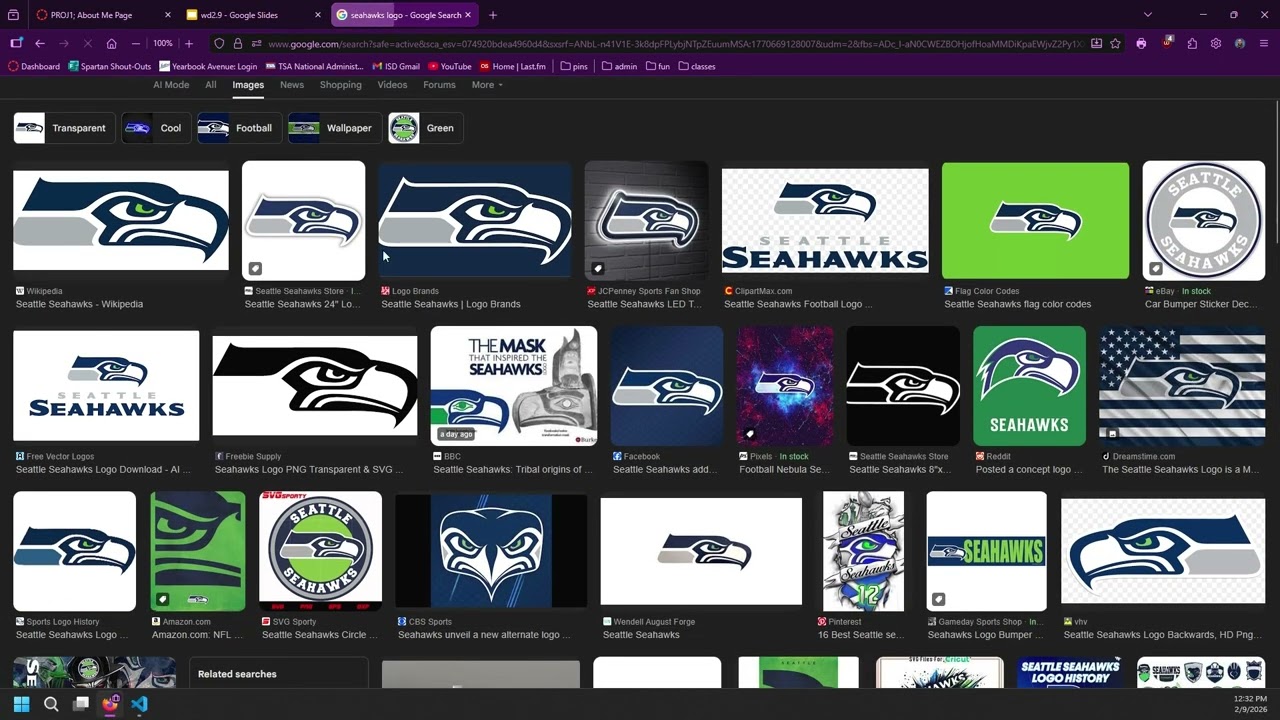Apply the Wallpaper filter chip
The width and height of the screenshot is (1280, 720).
[x=333, y=128]
